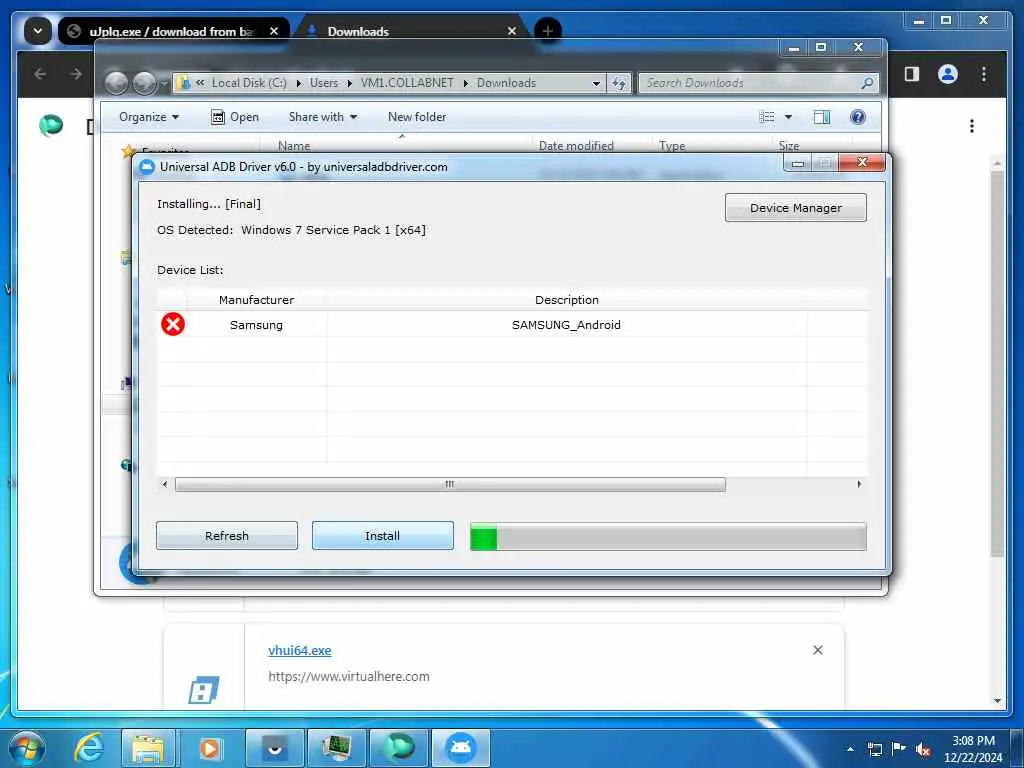The image size is (1024, 768).
Task: Open the Windows Start menu
Action: click(27, 748)
